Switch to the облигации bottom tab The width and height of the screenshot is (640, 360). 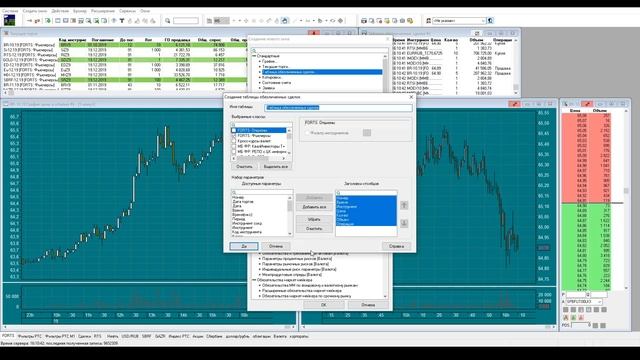pos(261,336)
